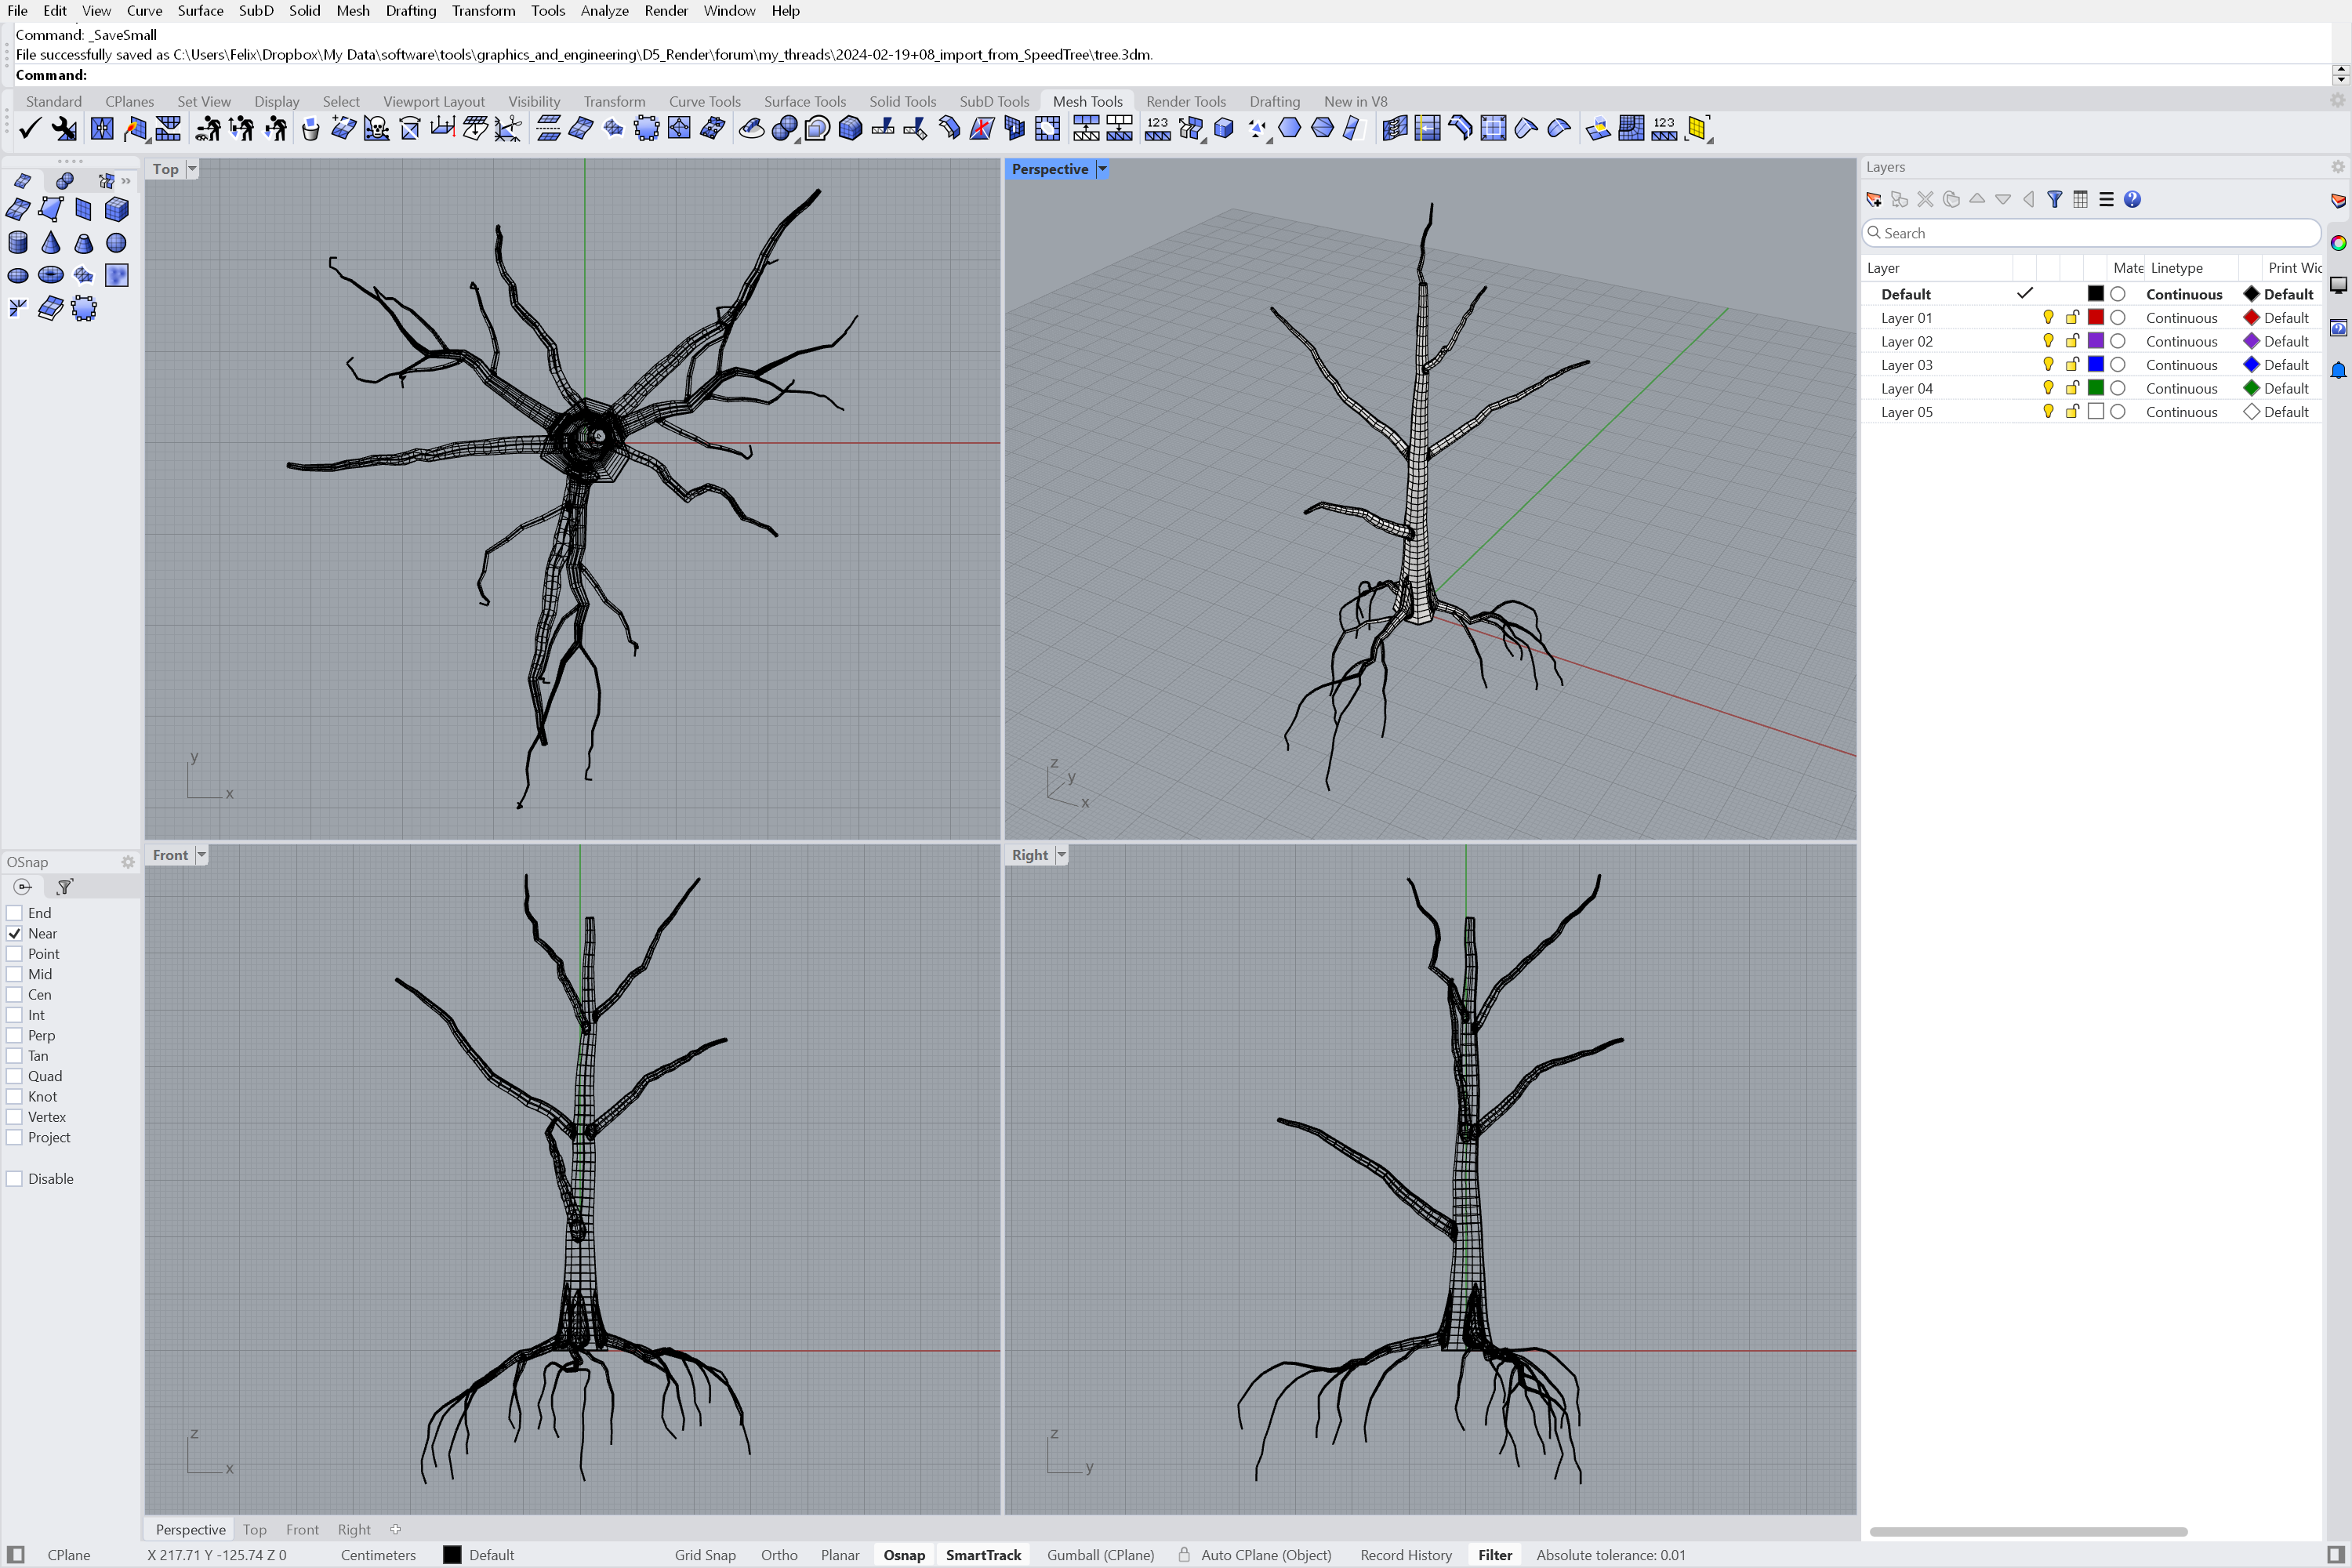
Task: Open the Top viewport dropdown arrow
Action: [192, 169]
